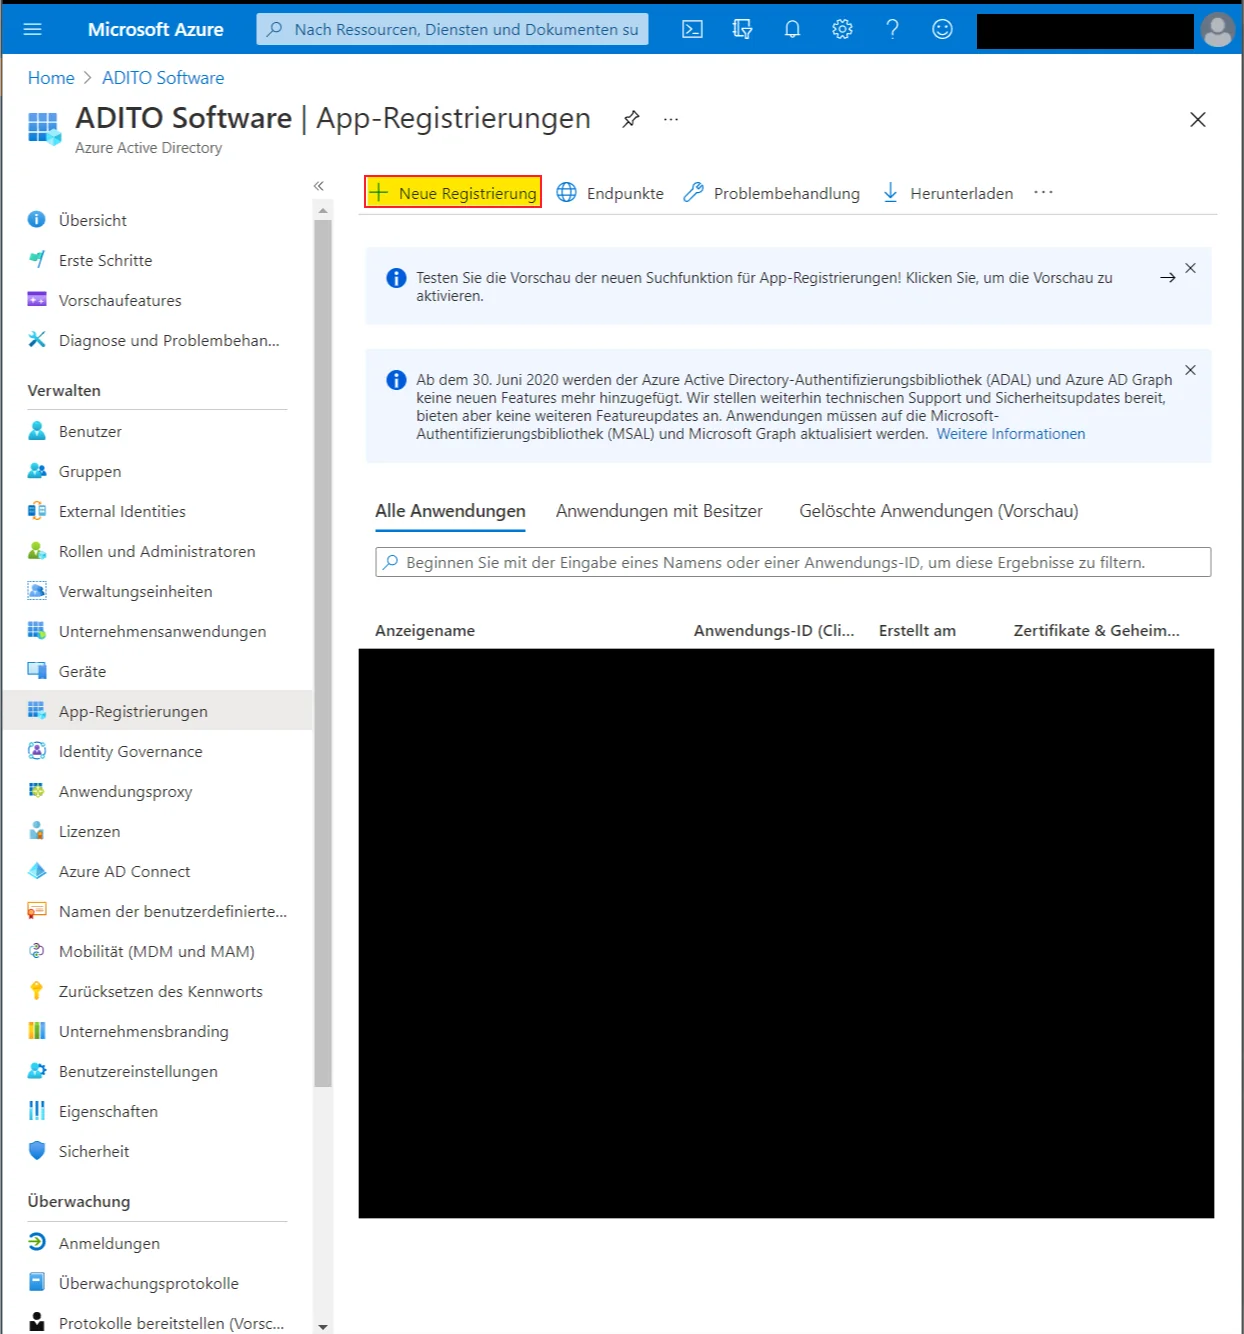Image resolution: width=1244 pixels, height=1334 pixels.
Task: Open the toolbar overflow ellipsis menu
Action: (x=1043, y=192)
